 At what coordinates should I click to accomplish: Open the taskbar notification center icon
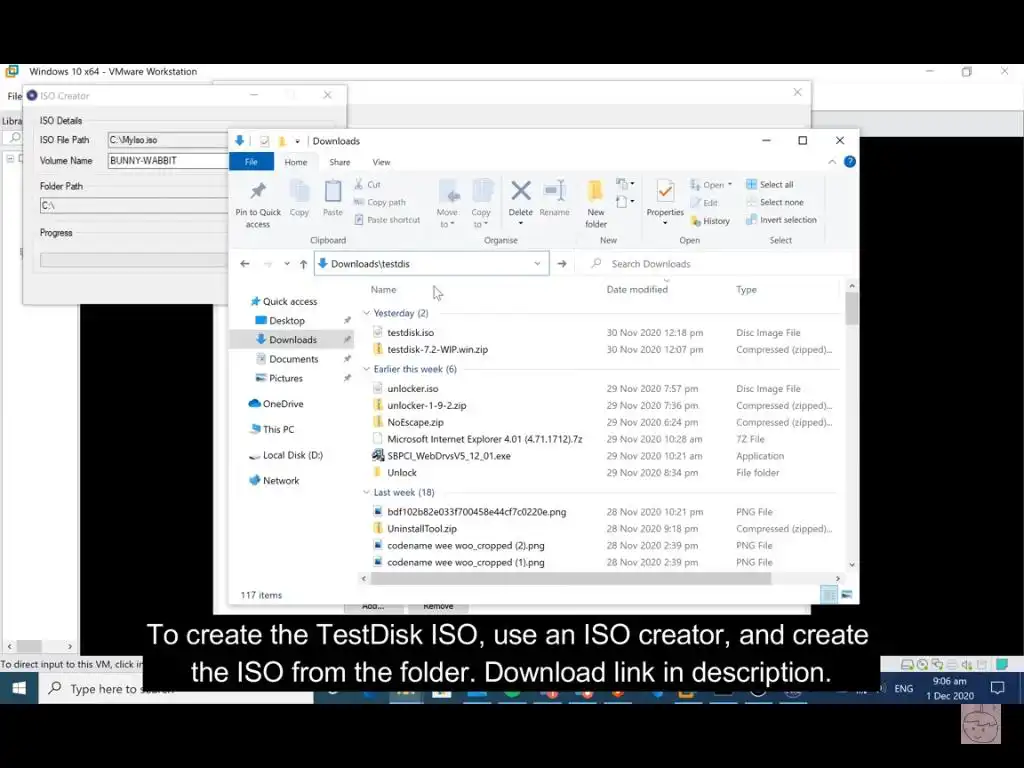tap(997, 688)
